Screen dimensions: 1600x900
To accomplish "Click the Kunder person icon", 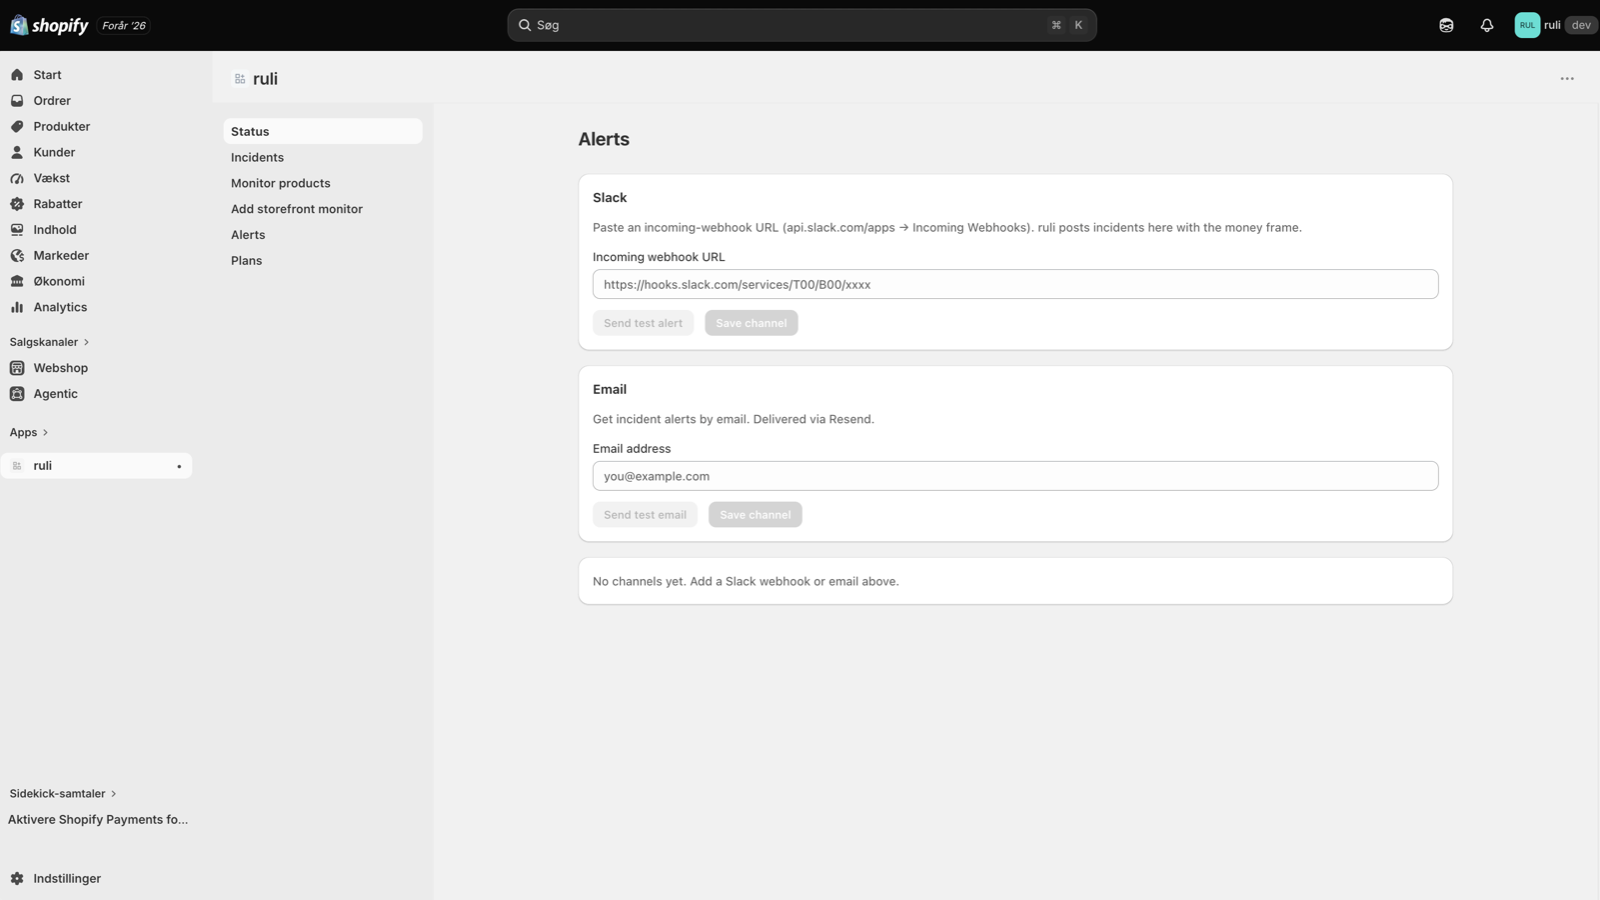I will (x=17, y=153).
